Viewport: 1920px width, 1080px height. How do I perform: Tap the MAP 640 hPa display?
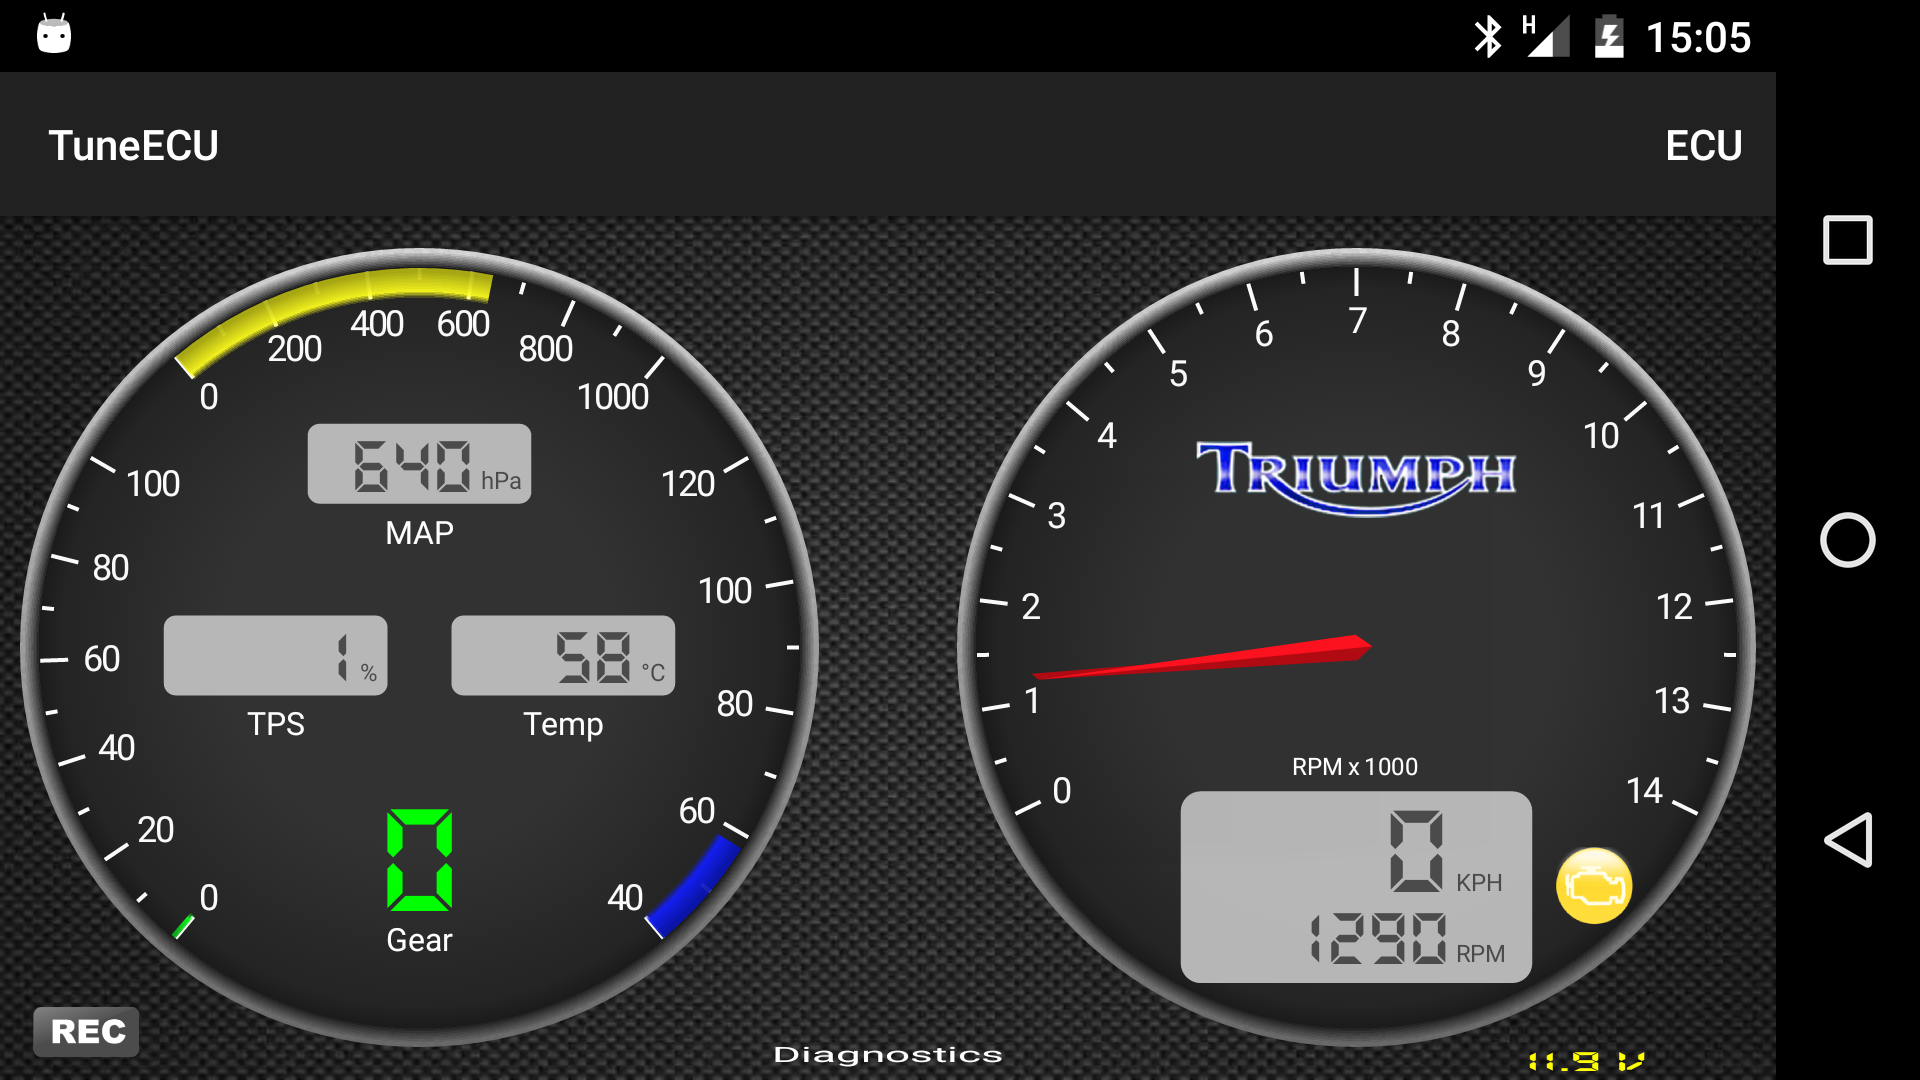click(x=419, y=464)
